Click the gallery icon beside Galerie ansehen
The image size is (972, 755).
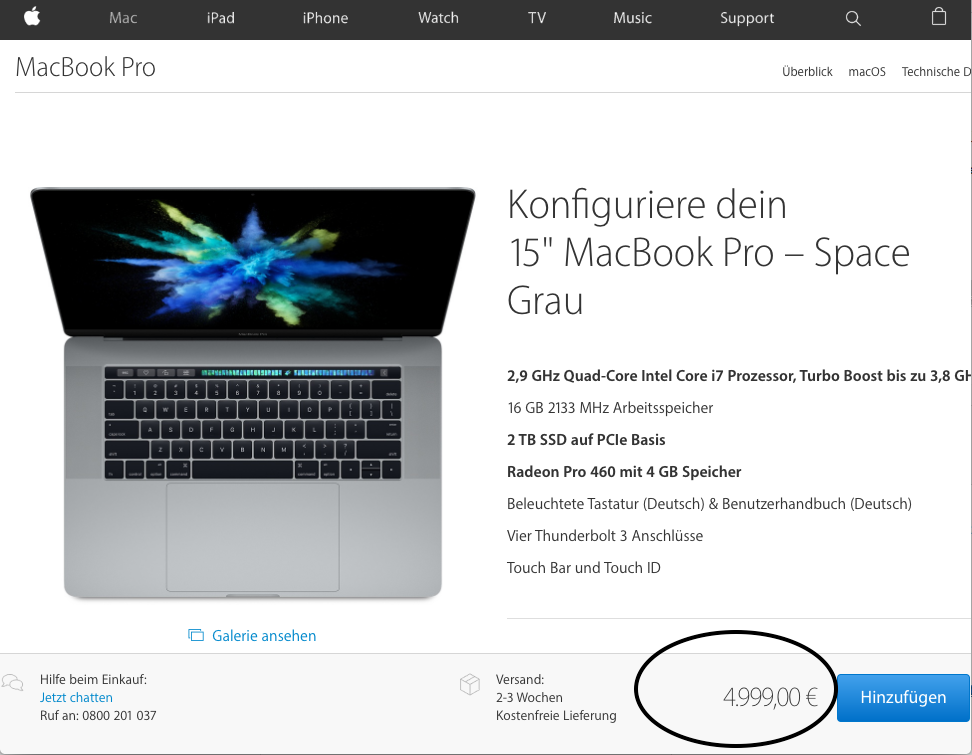tap(196, 635)
